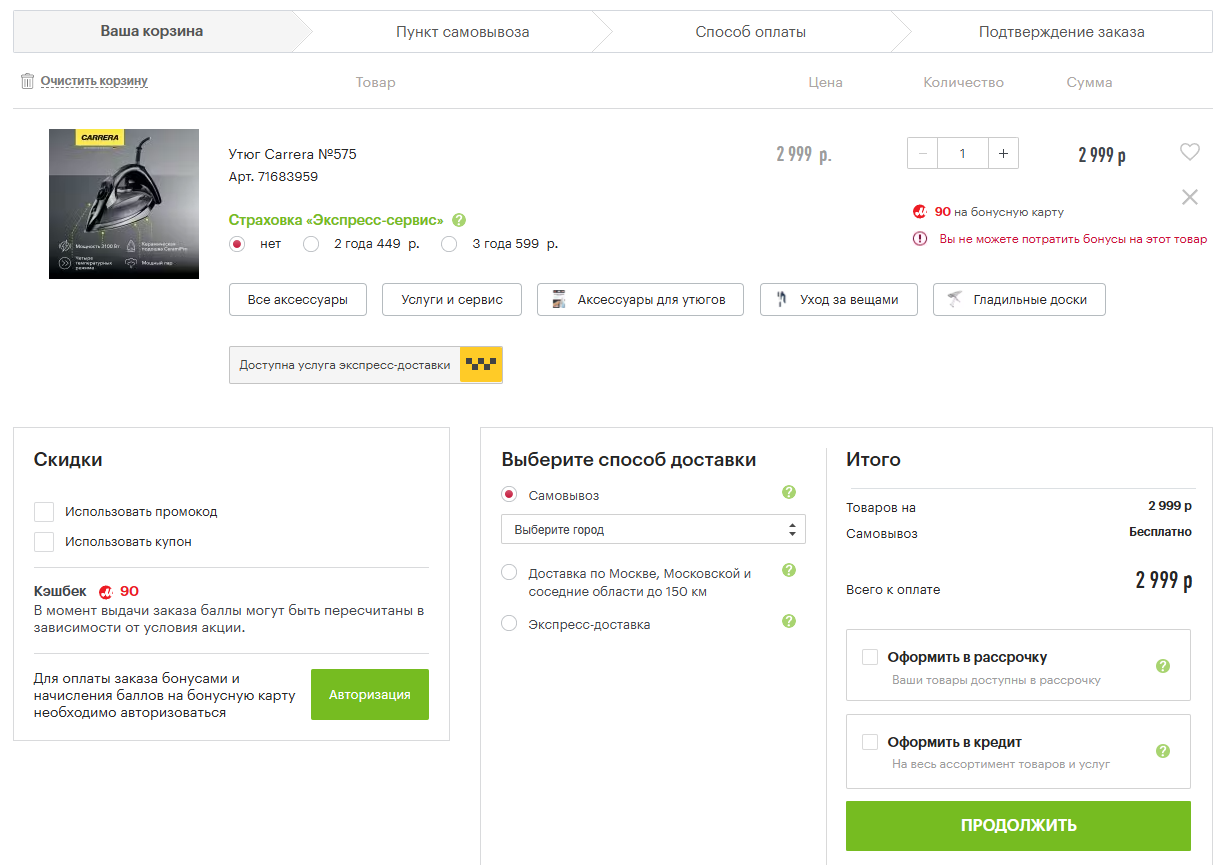The image size is (1217, 865).
Task: Click the trash icon to clear cart
Action: coord(27,81)
